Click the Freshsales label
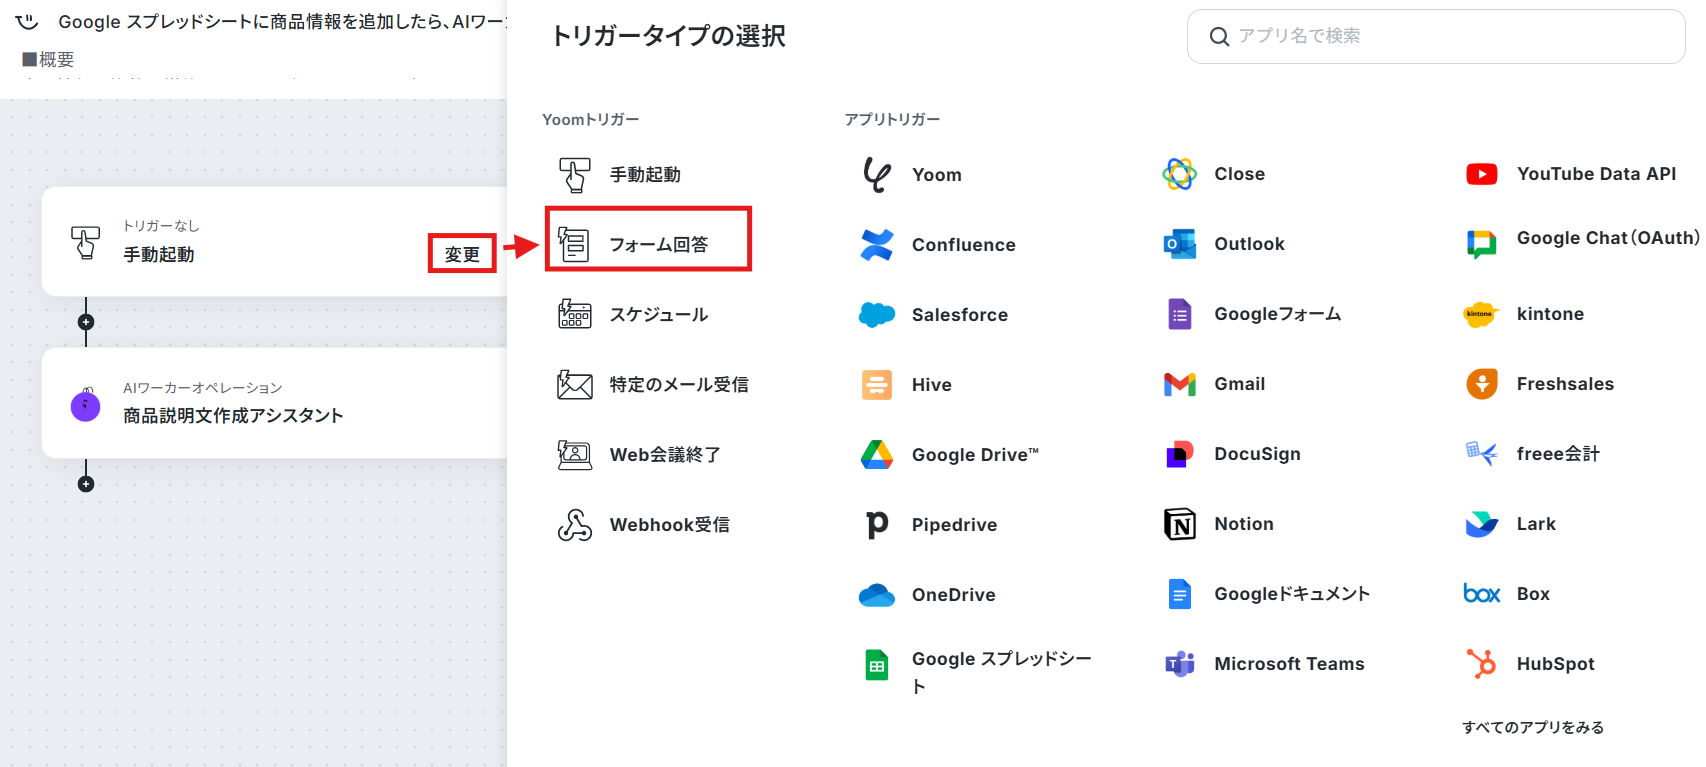 click(x=1565, y=384)
